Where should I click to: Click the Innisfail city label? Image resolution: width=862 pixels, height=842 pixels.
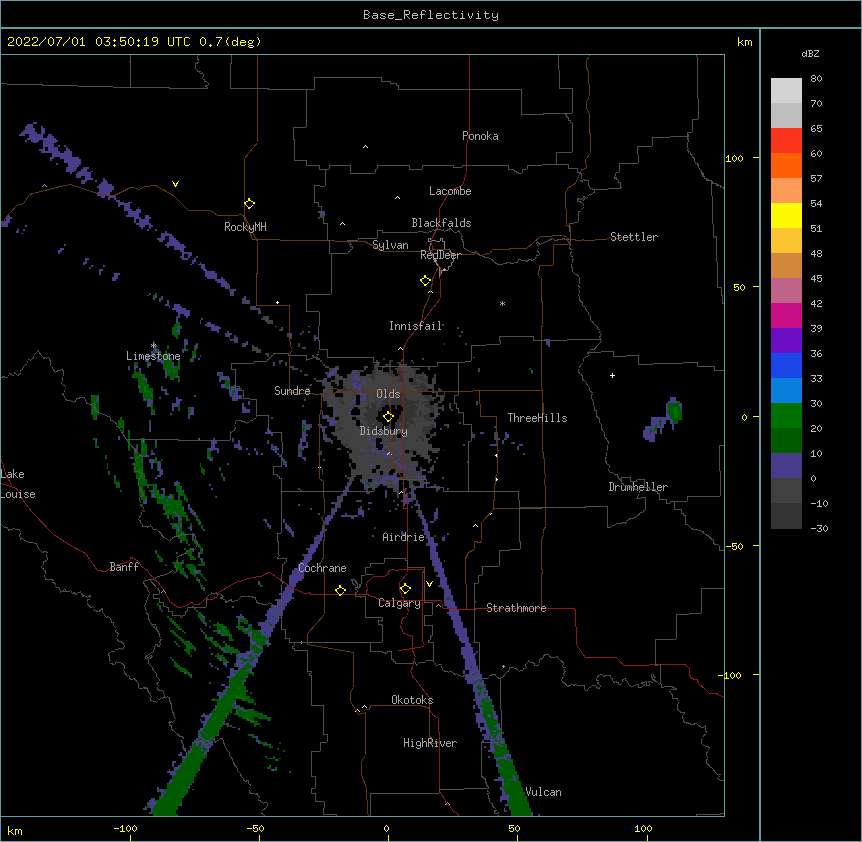point(415,326)
